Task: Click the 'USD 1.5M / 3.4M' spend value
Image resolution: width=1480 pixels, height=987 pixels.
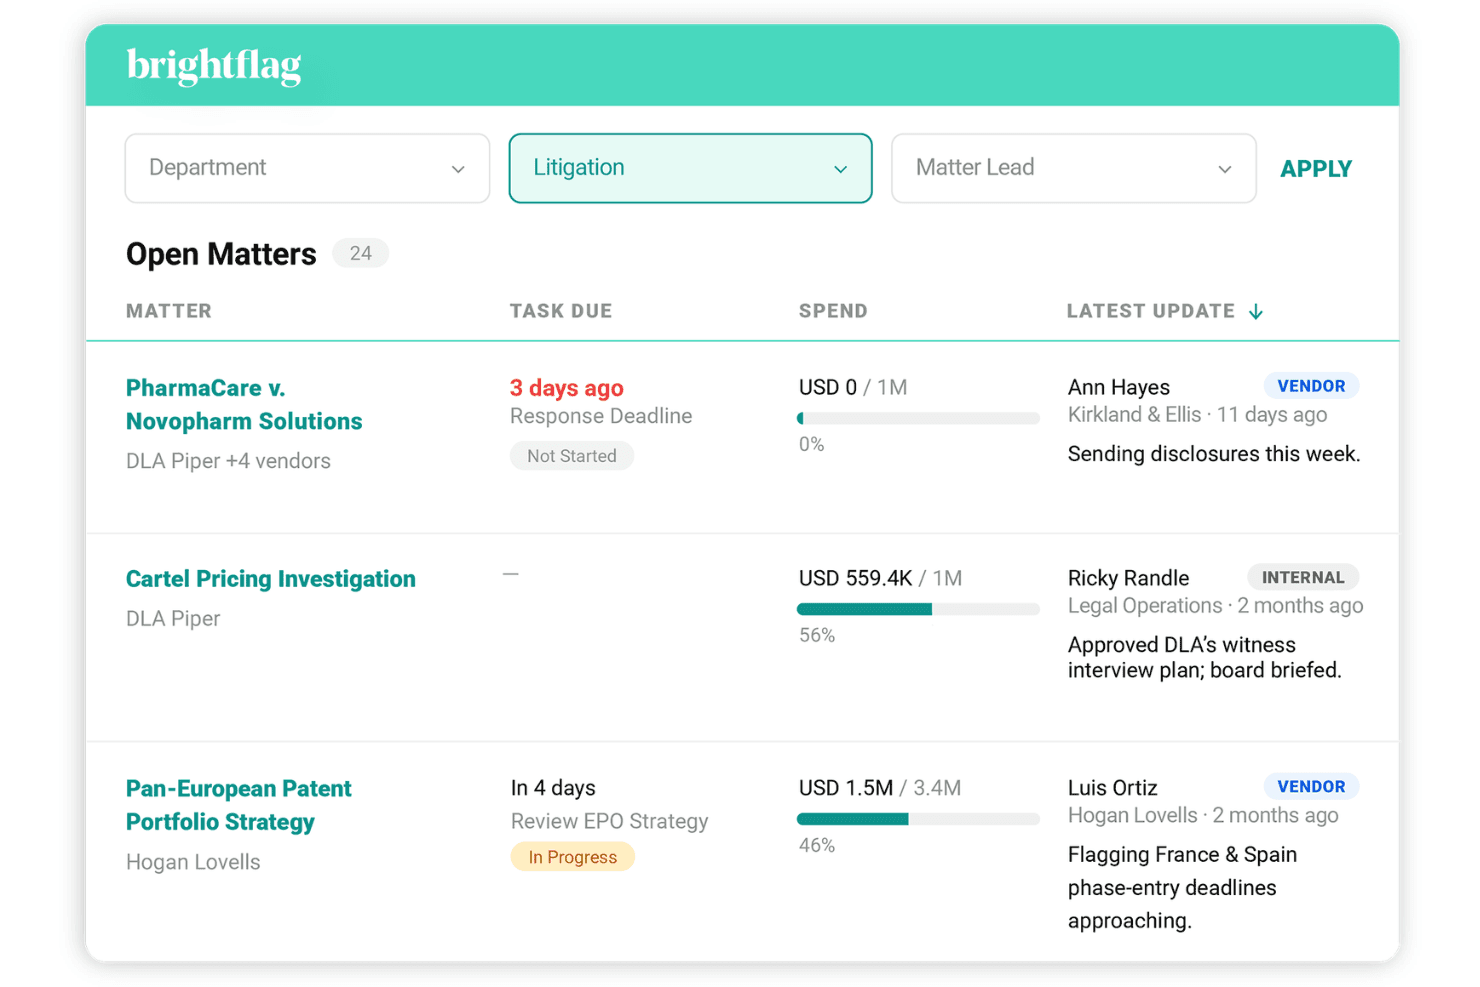Action: click(x=880, y=788)
